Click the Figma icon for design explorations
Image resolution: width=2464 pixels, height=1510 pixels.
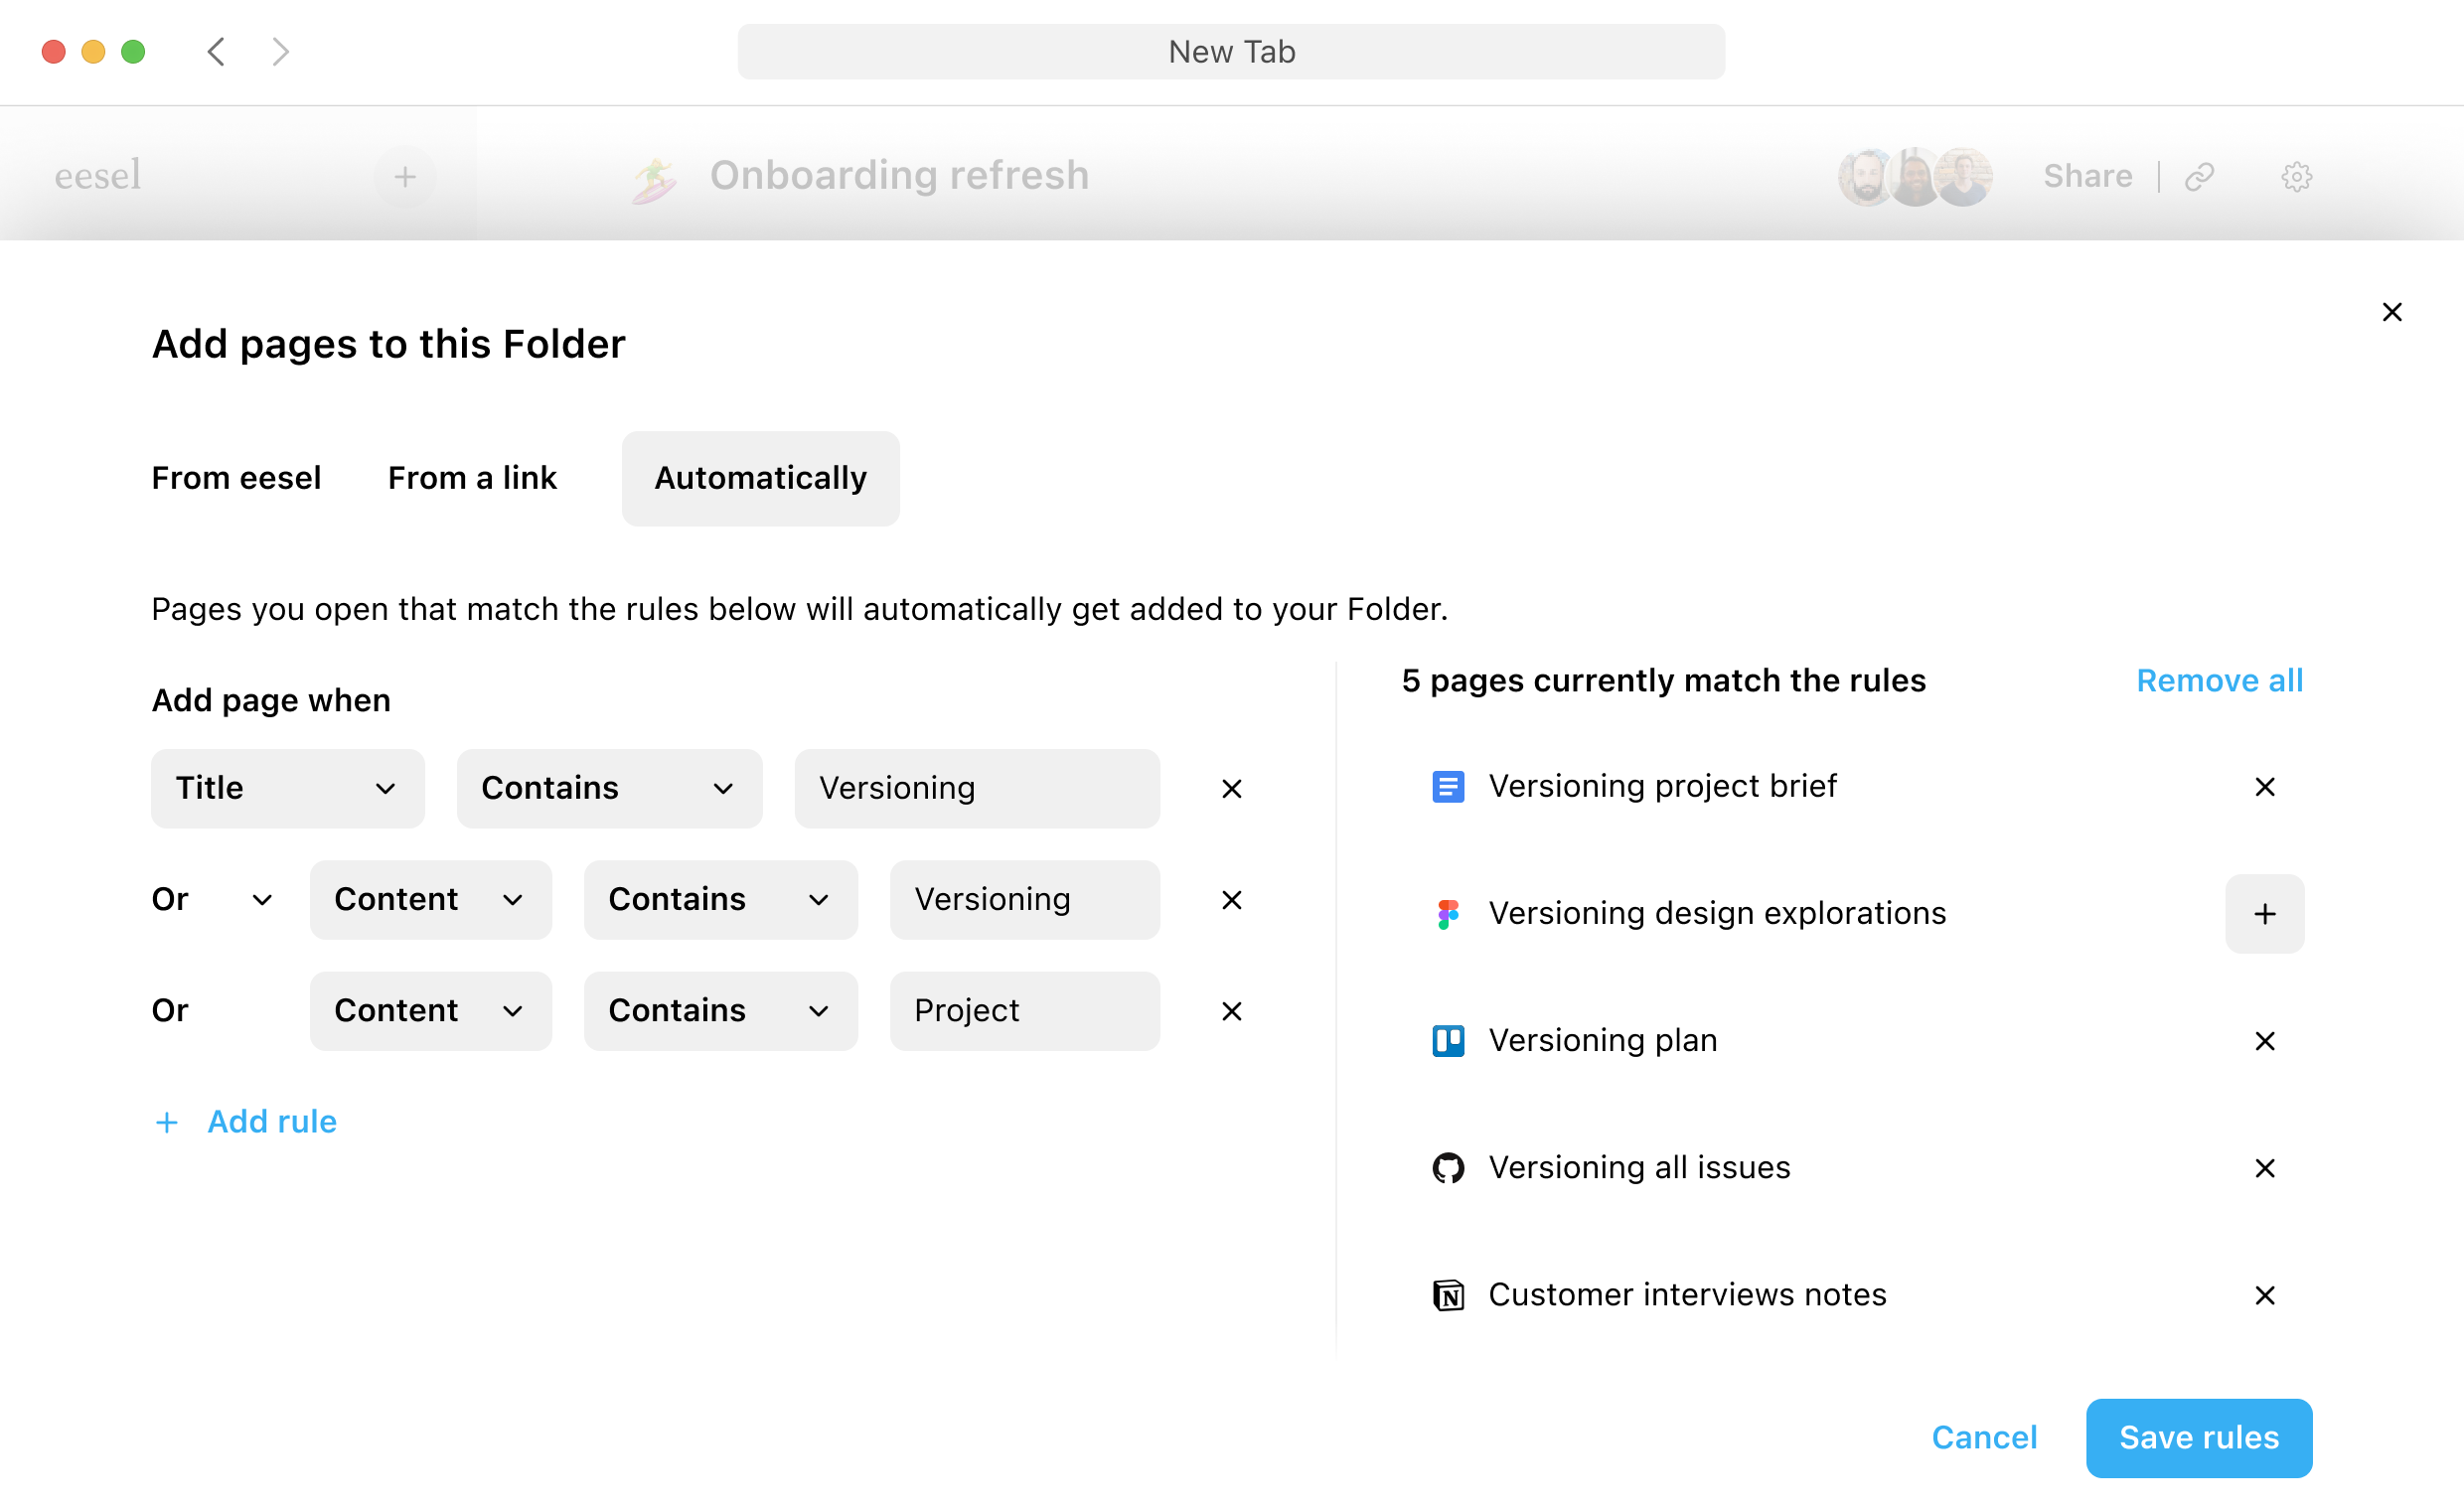[x=1448, y=913]
